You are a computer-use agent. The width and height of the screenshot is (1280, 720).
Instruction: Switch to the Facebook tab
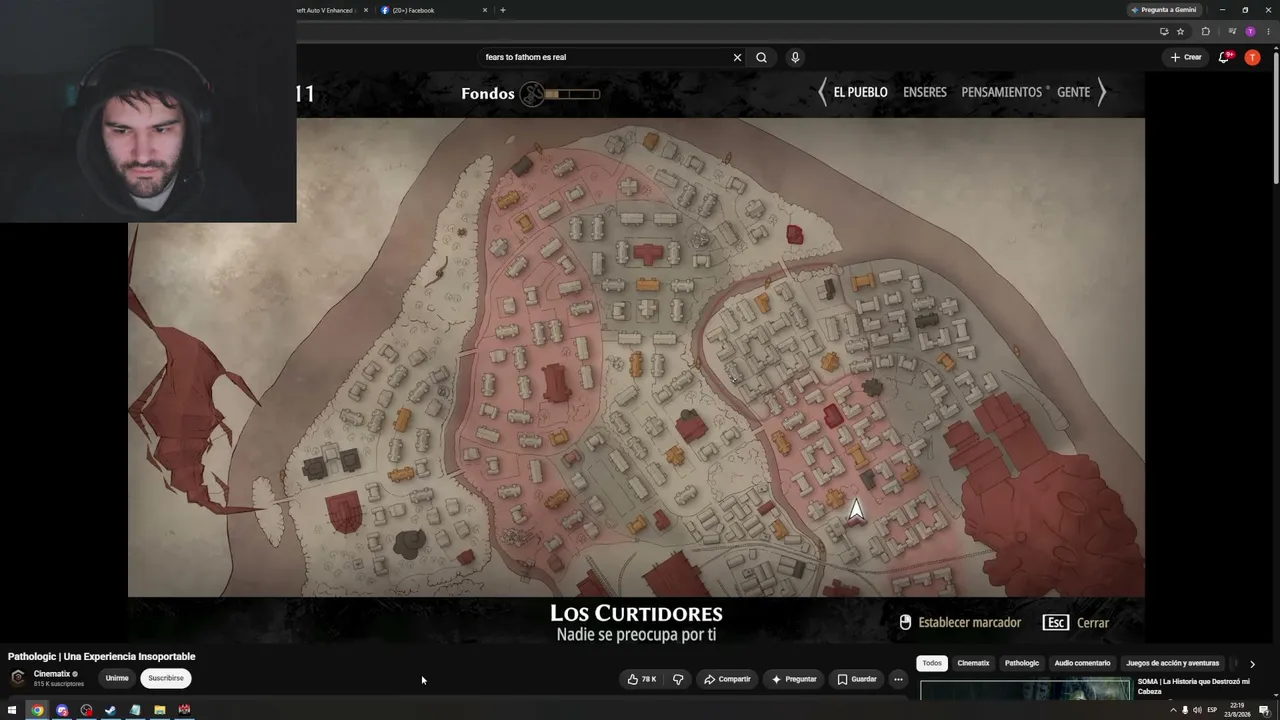(x=432, y=10)
